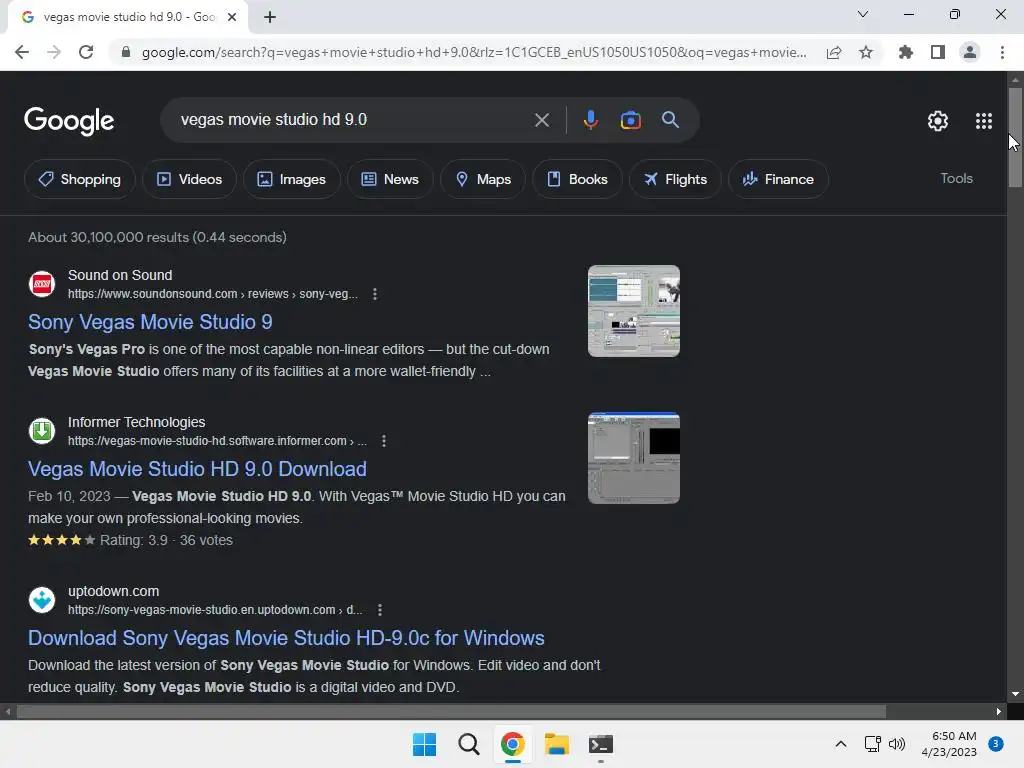
Task: Show hidden system tray icons
Action: tap(840, 744)
